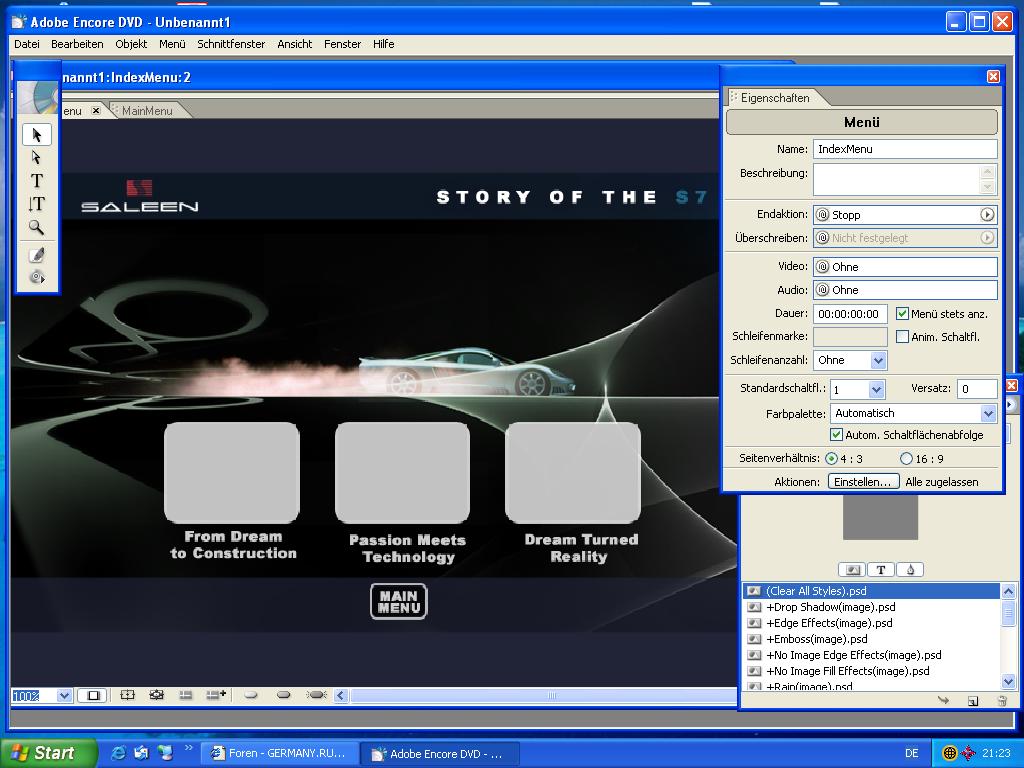Close the IndexMenu tab with x
This screenshot has height=768, width=1024.
pos(96,110)
